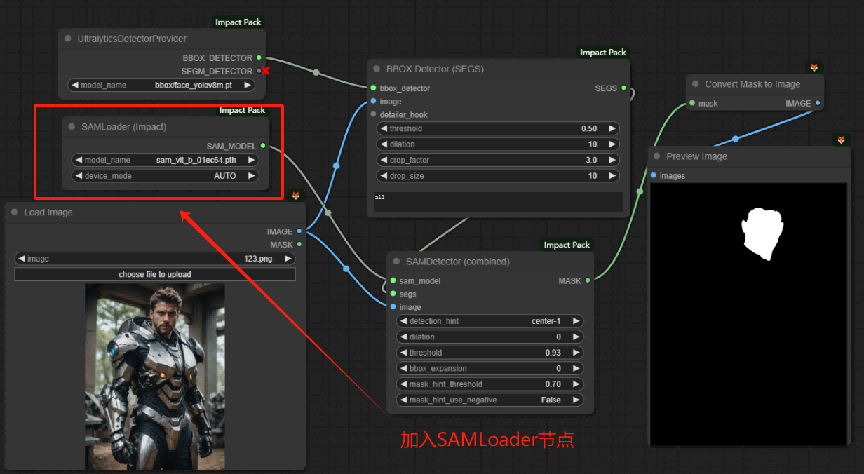Open the detection_hint center-1 dropdown
864x474 pixels.
489,321
